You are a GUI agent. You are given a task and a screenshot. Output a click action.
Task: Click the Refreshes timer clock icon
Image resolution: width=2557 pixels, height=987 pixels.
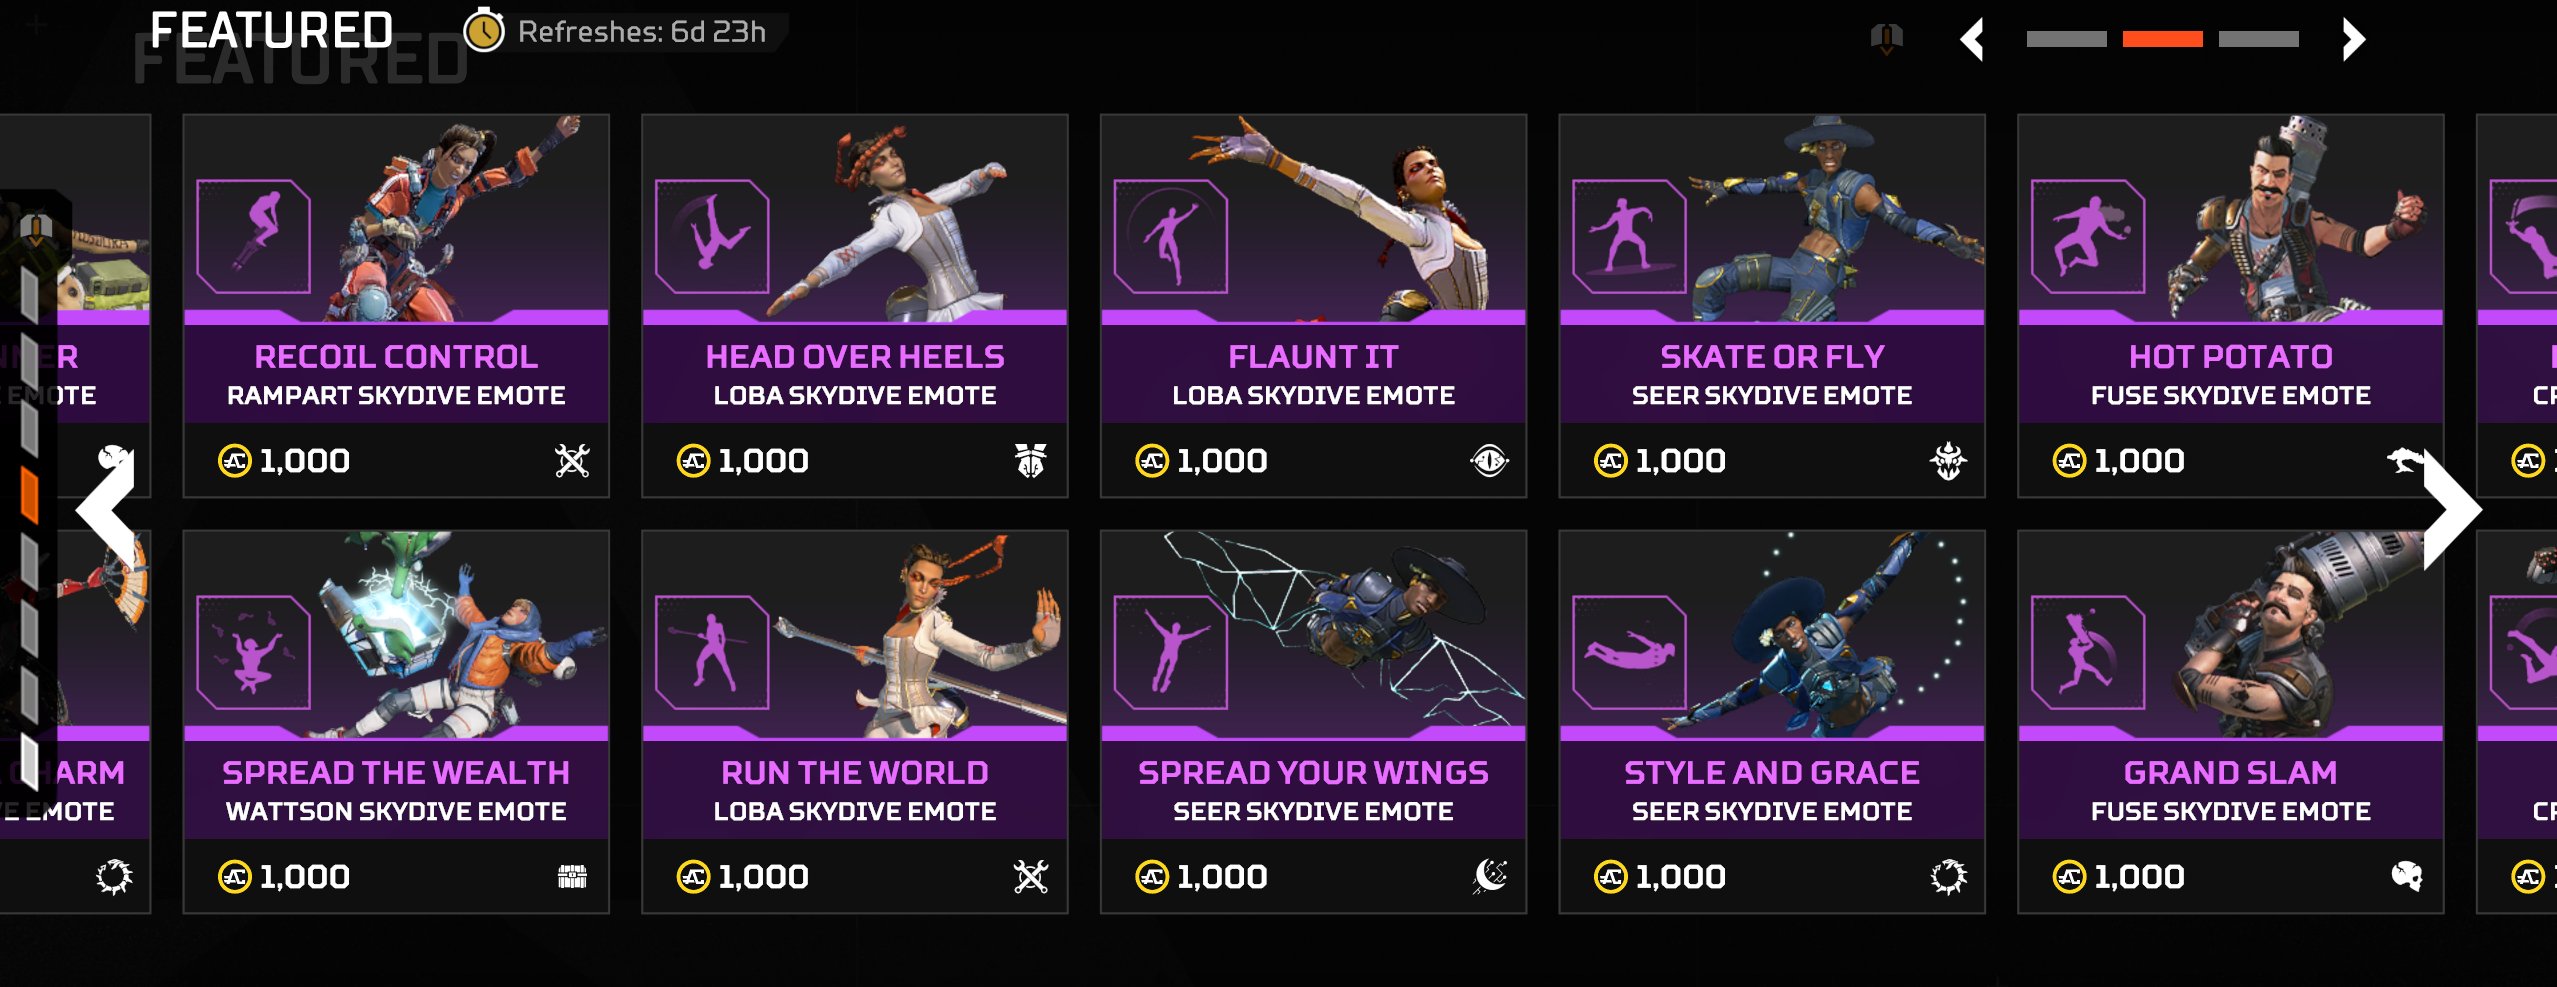coord(484,31)
